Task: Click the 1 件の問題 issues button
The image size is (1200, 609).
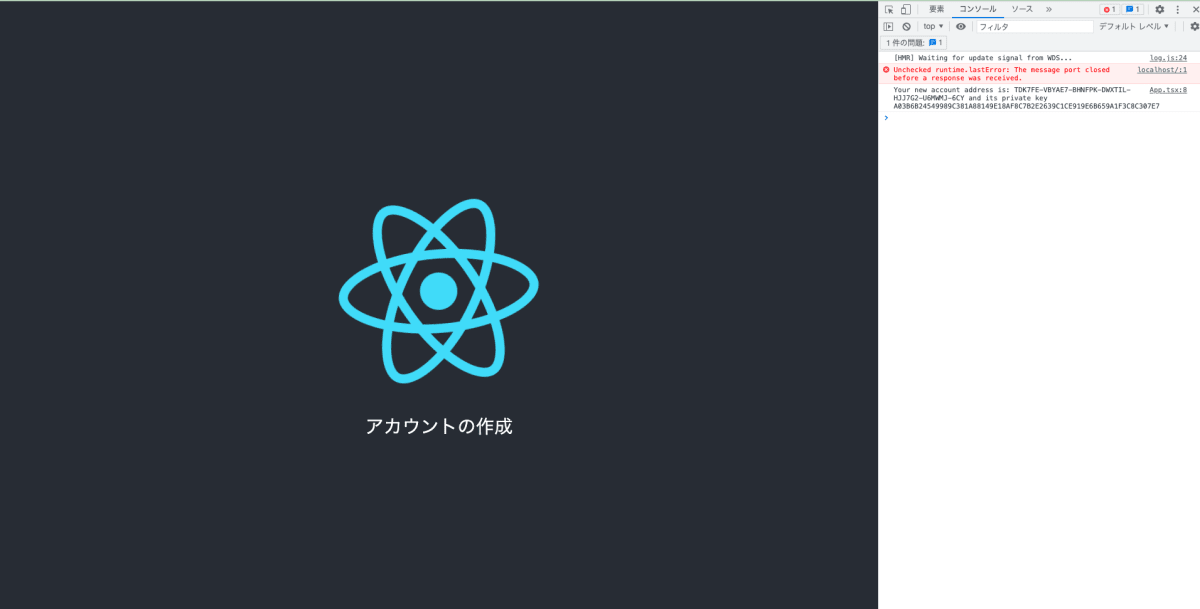Action: point(914,43)
